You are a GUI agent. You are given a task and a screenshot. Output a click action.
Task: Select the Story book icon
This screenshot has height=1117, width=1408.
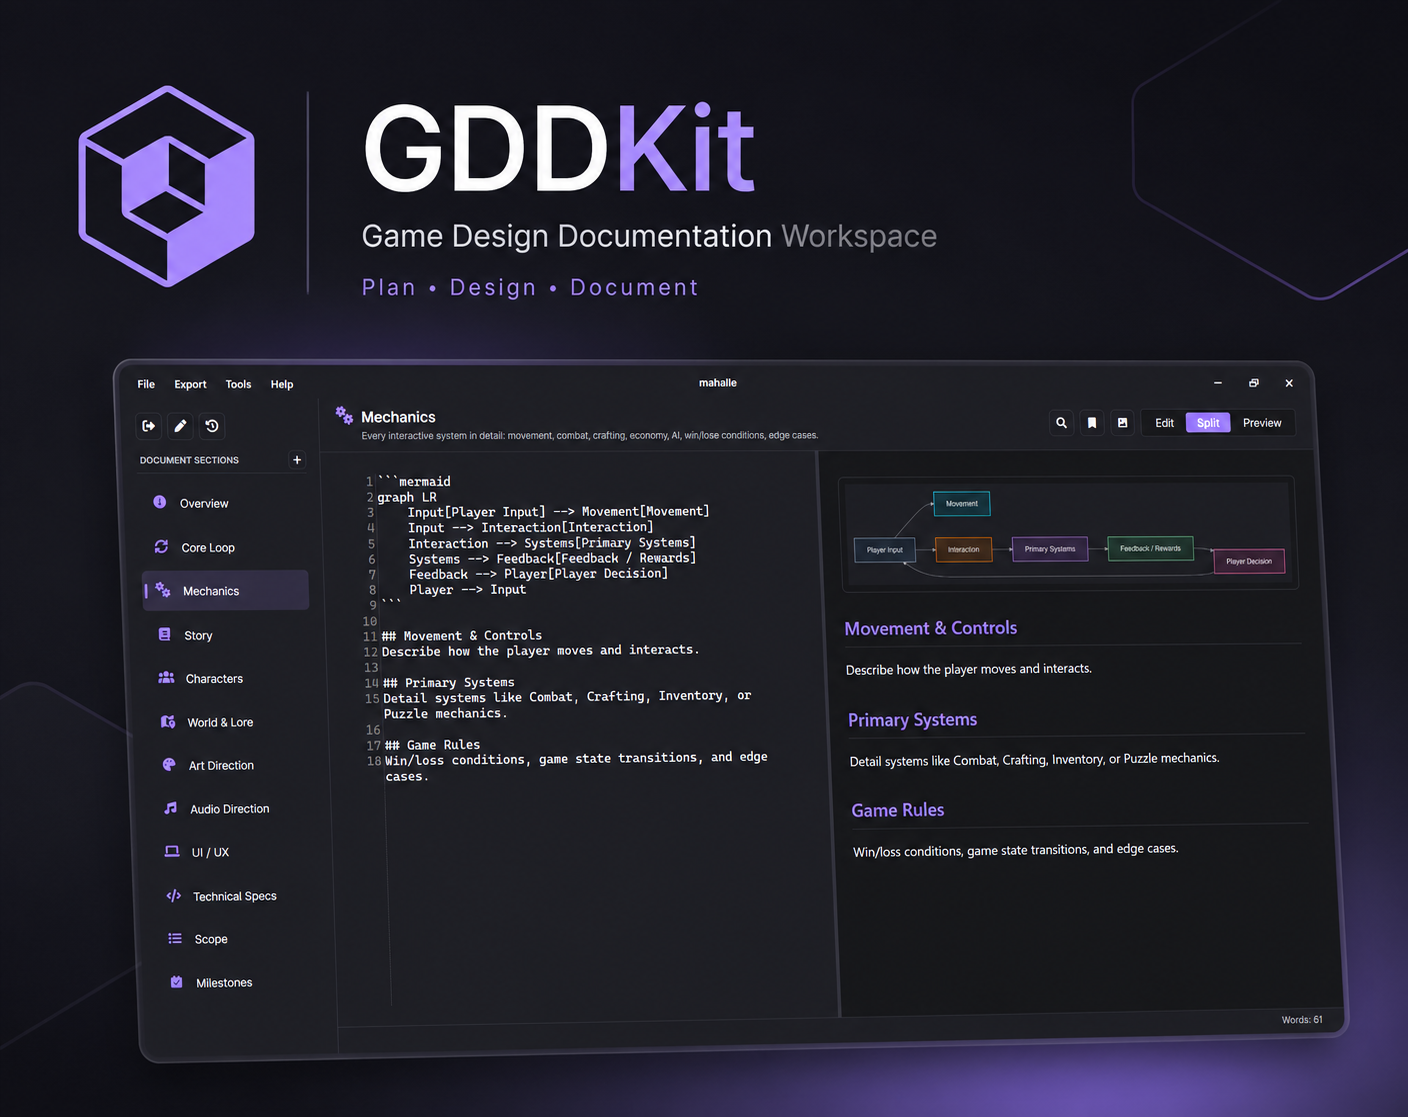165,634
